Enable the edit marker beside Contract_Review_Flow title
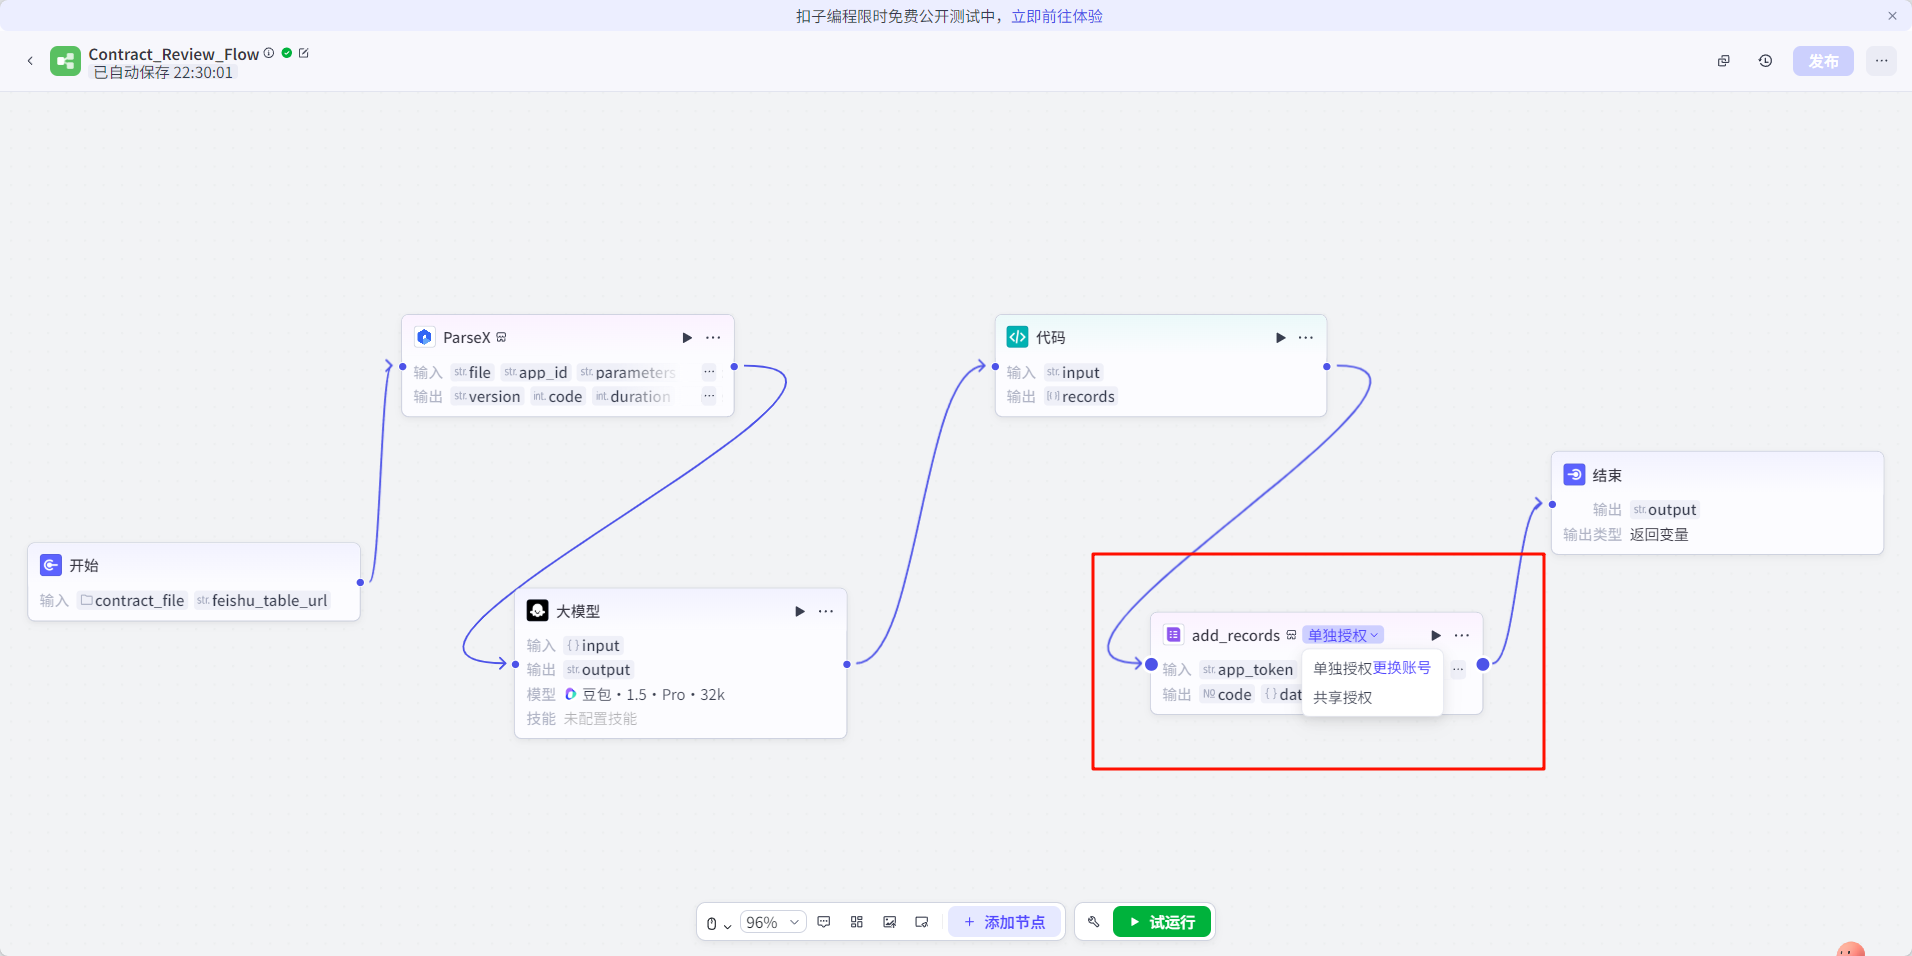This screenshot has height=956, width=1912. (x=305, y=53)
